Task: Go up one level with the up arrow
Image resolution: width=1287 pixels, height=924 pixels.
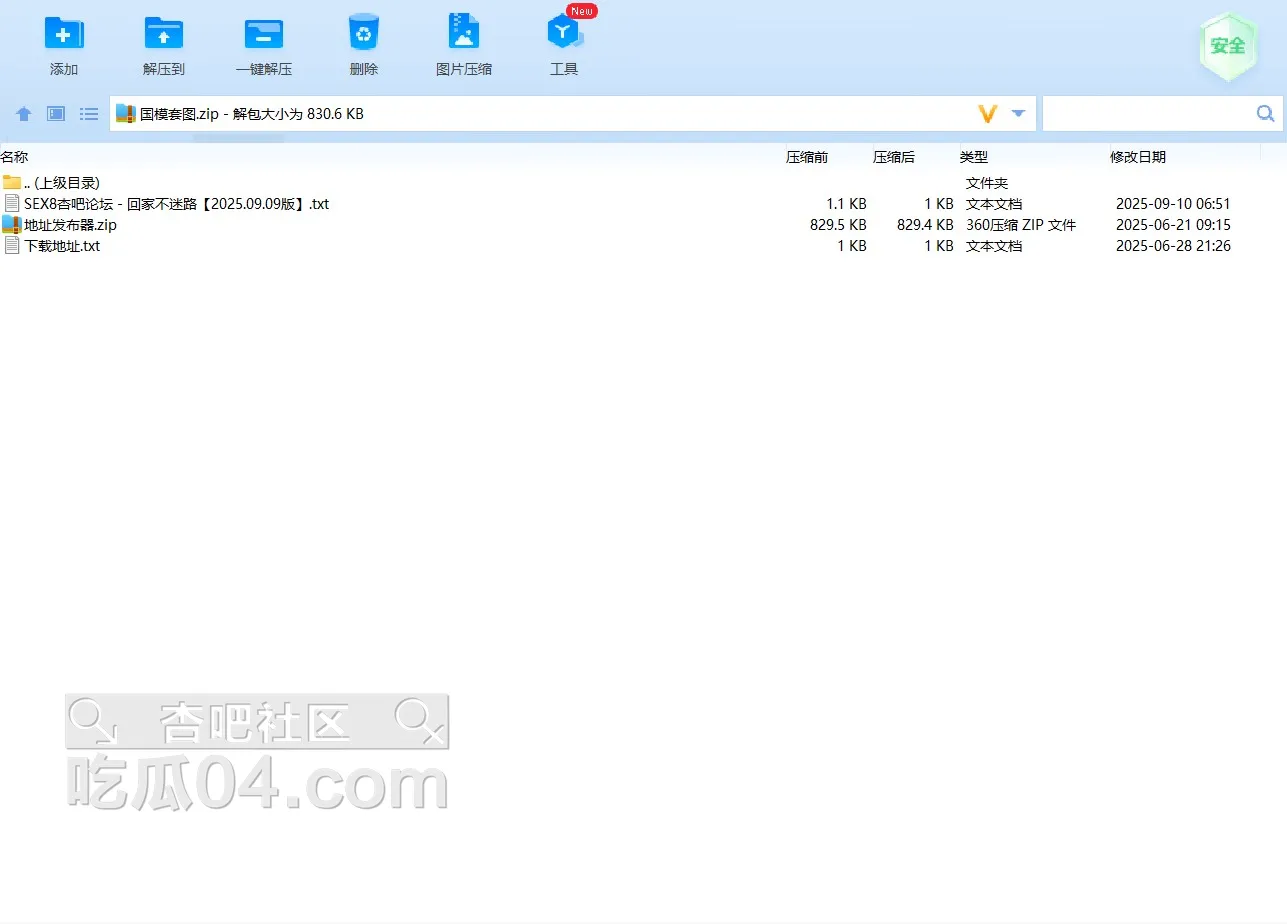Action: [24, 114]
